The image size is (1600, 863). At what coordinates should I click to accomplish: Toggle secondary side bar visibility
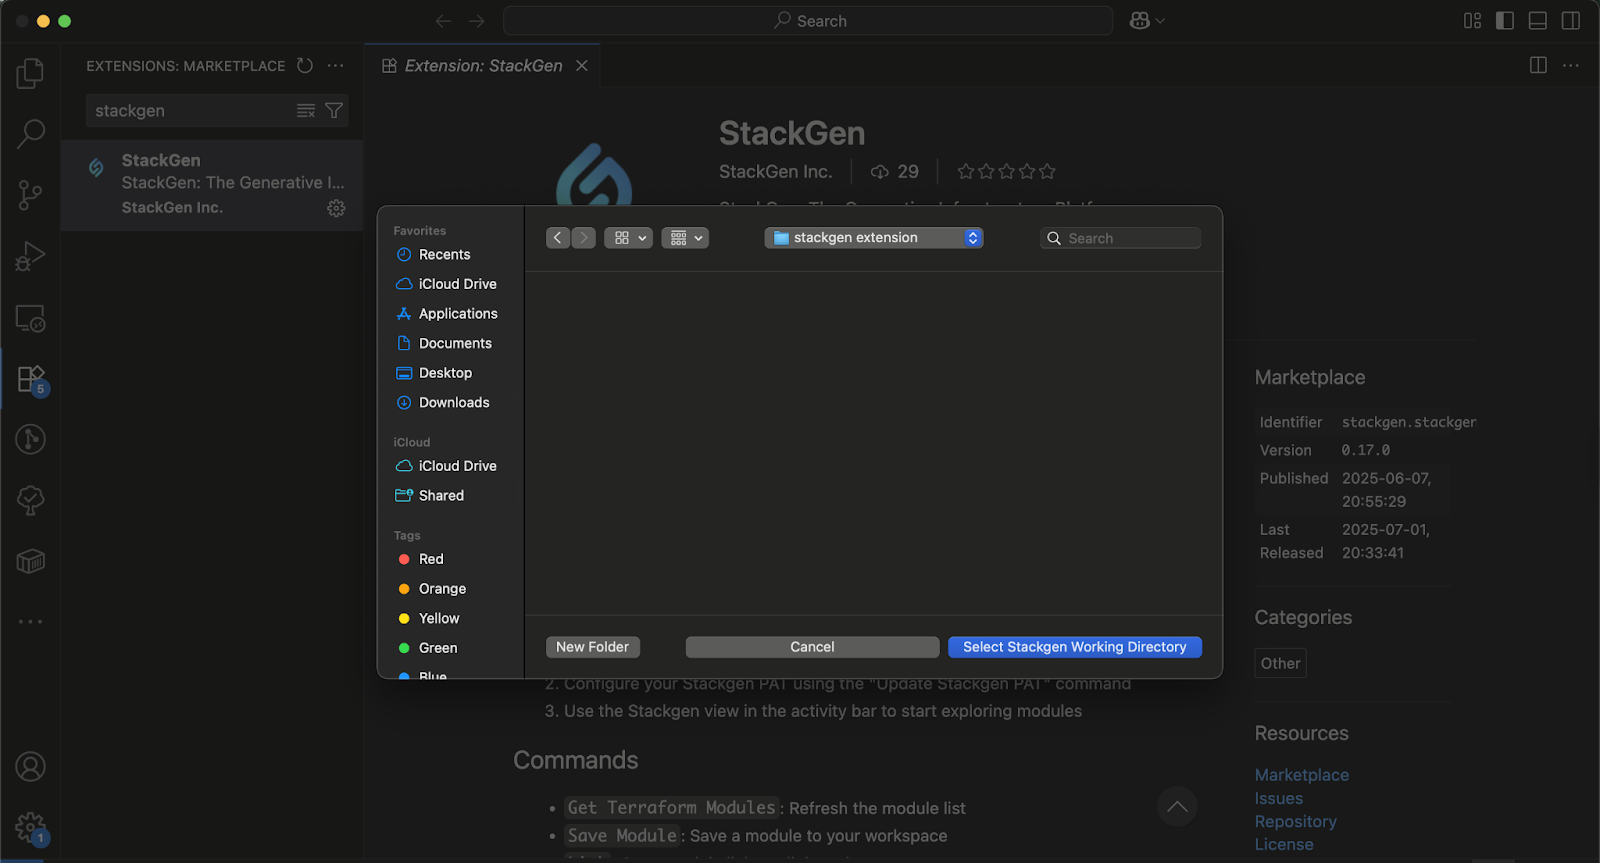tap(1571, 21)
